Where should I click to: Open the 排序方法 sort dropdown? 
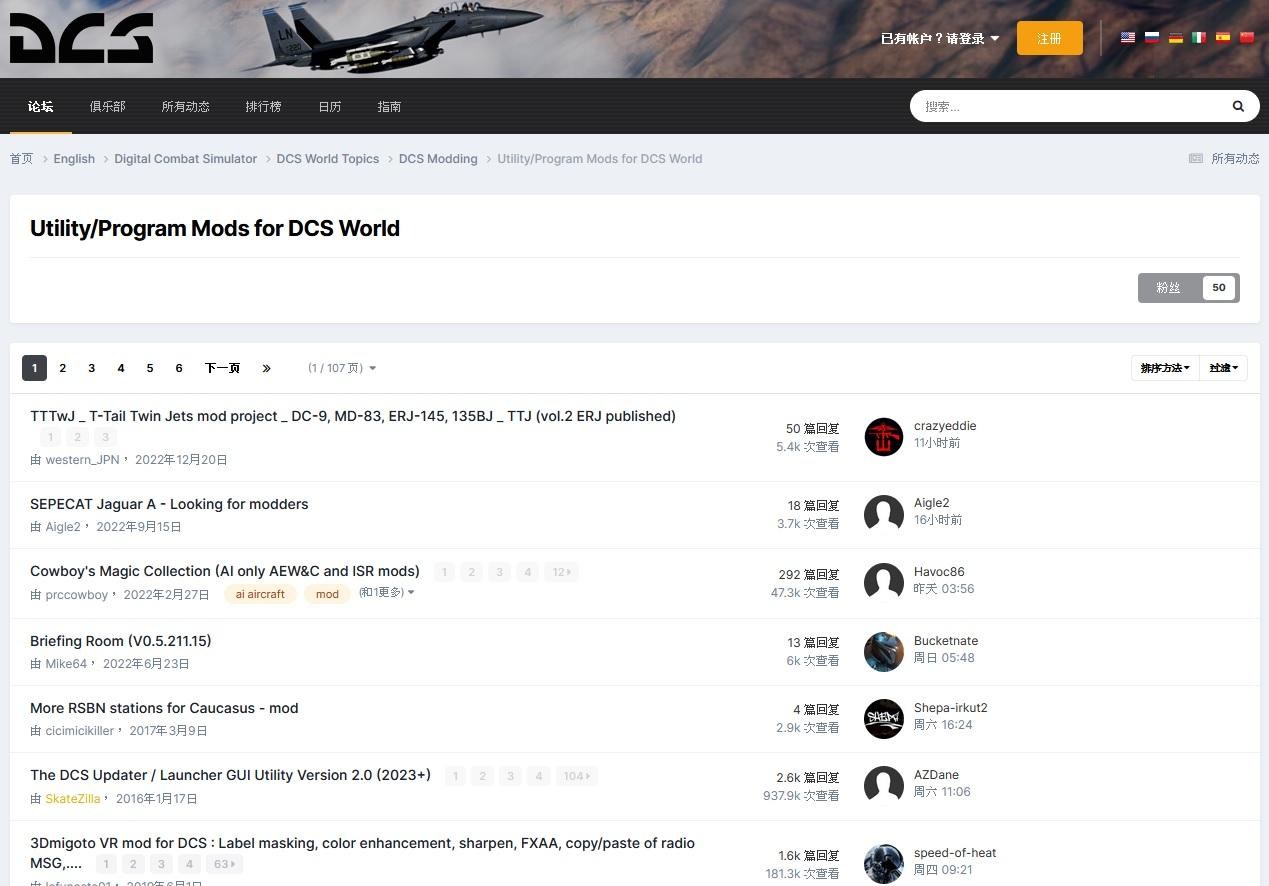pos(1166,368)
